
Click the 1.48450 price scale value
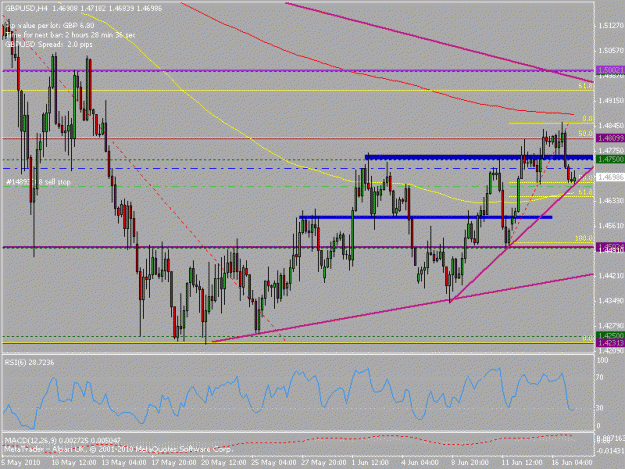pos(611,126)
